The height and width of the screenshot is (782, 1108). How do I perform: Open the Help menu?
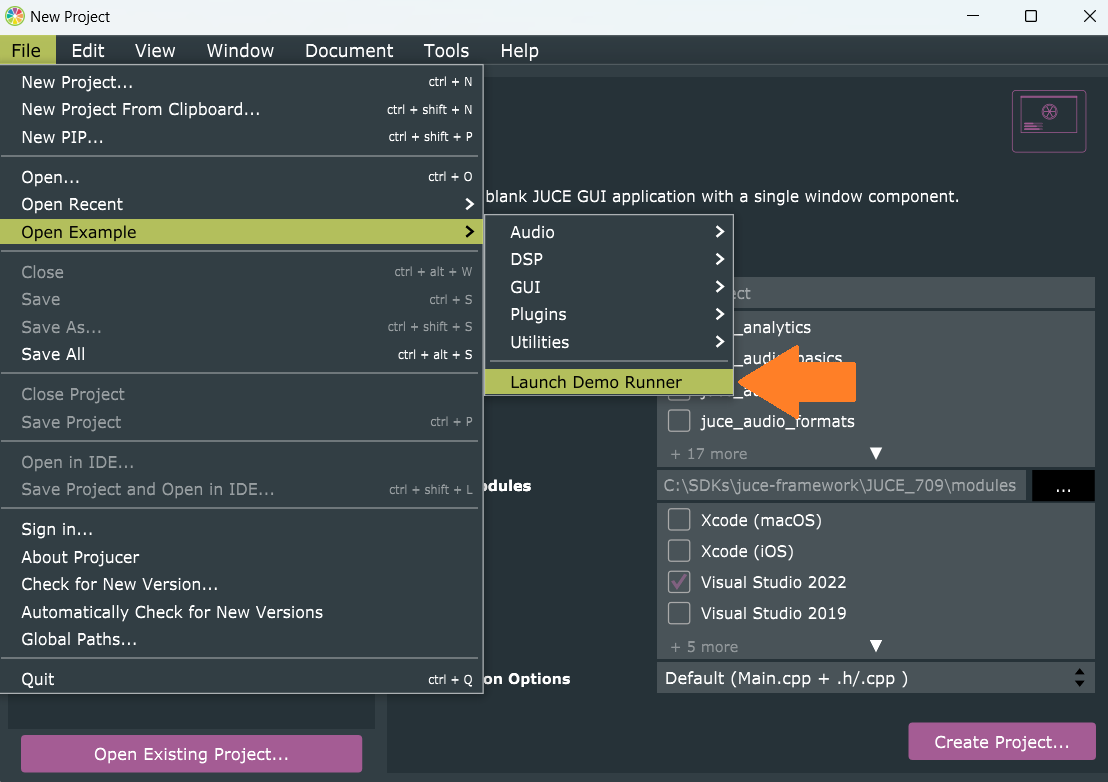tap(519, 51)
